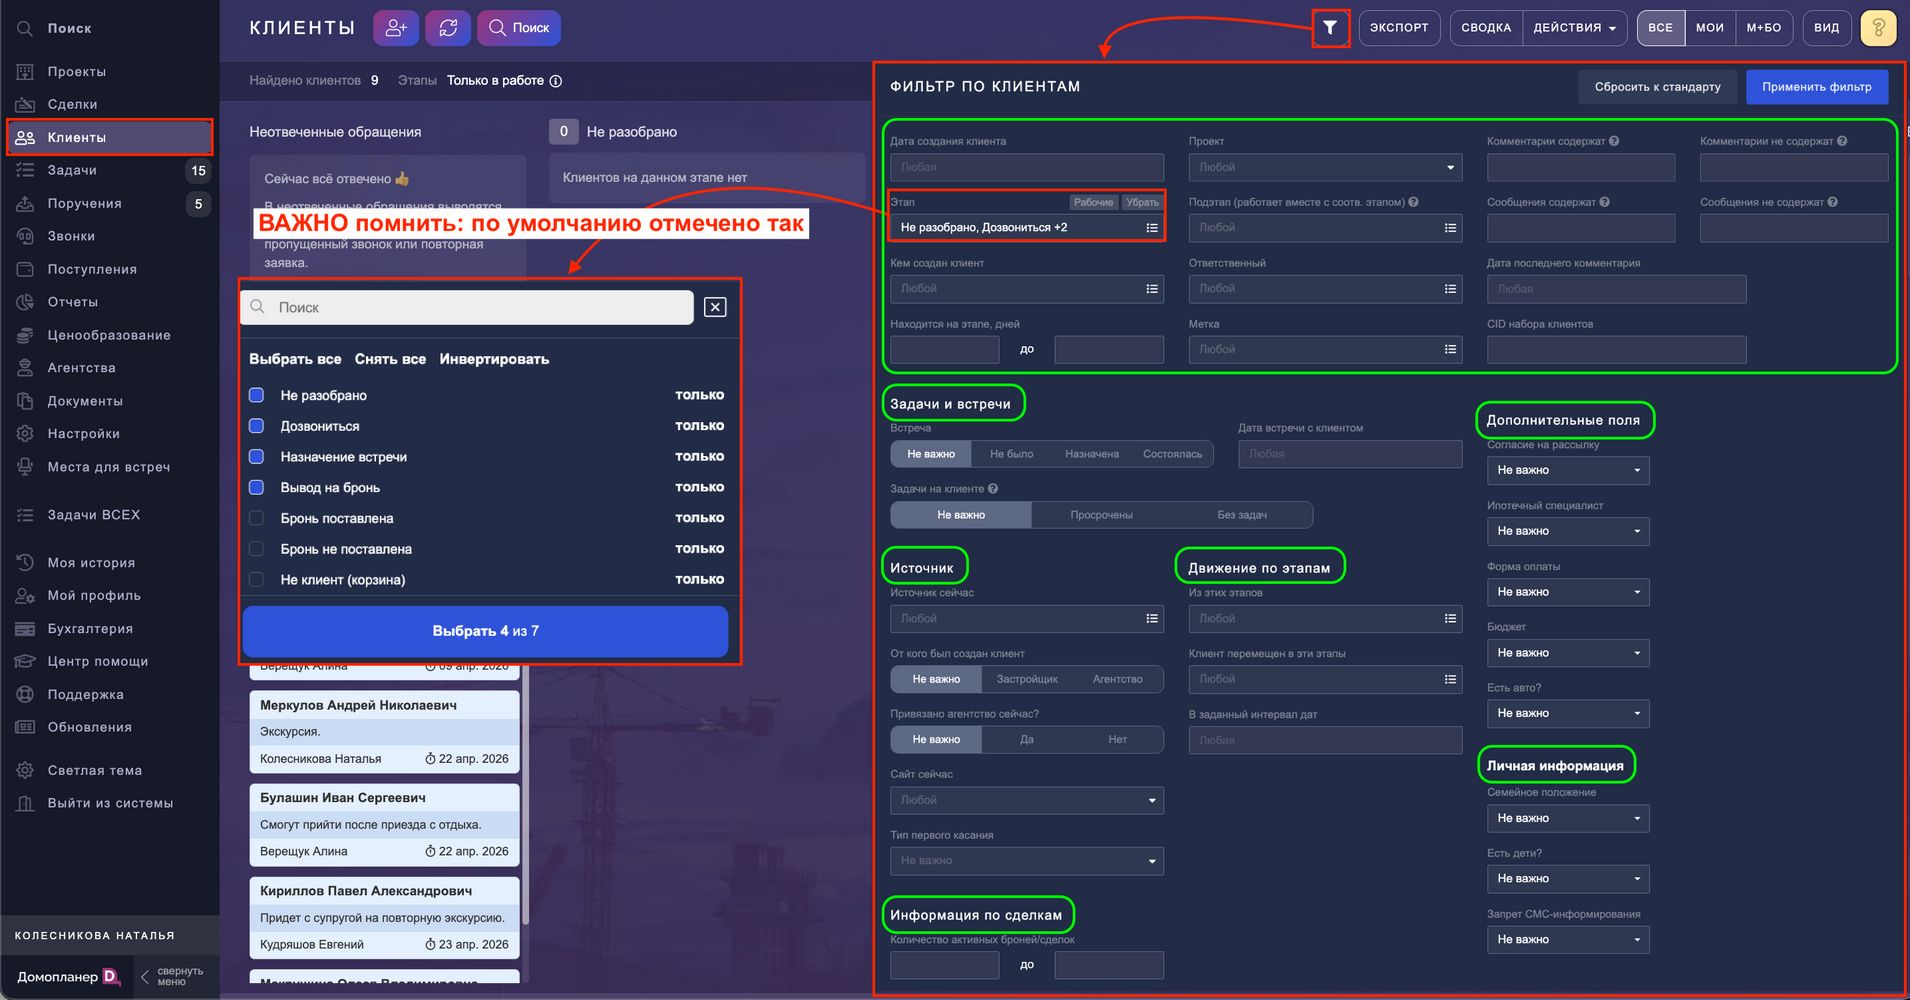Expand Тип первого касания dropdown
Image resolution: width=1910 pixels, height=1000 pixels.
[1027, 861]
